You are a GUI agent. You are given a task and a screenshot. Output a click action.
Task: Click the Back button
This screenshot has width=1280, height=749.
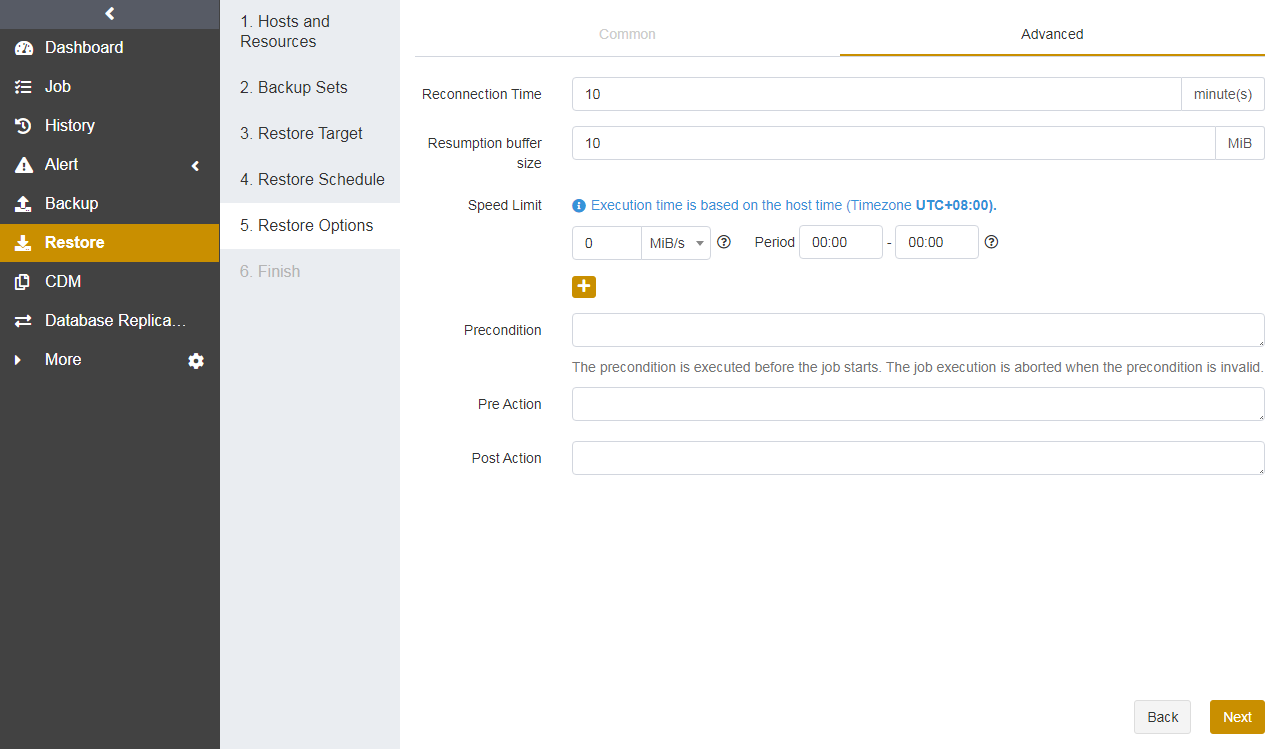[x=1162, y=717]
